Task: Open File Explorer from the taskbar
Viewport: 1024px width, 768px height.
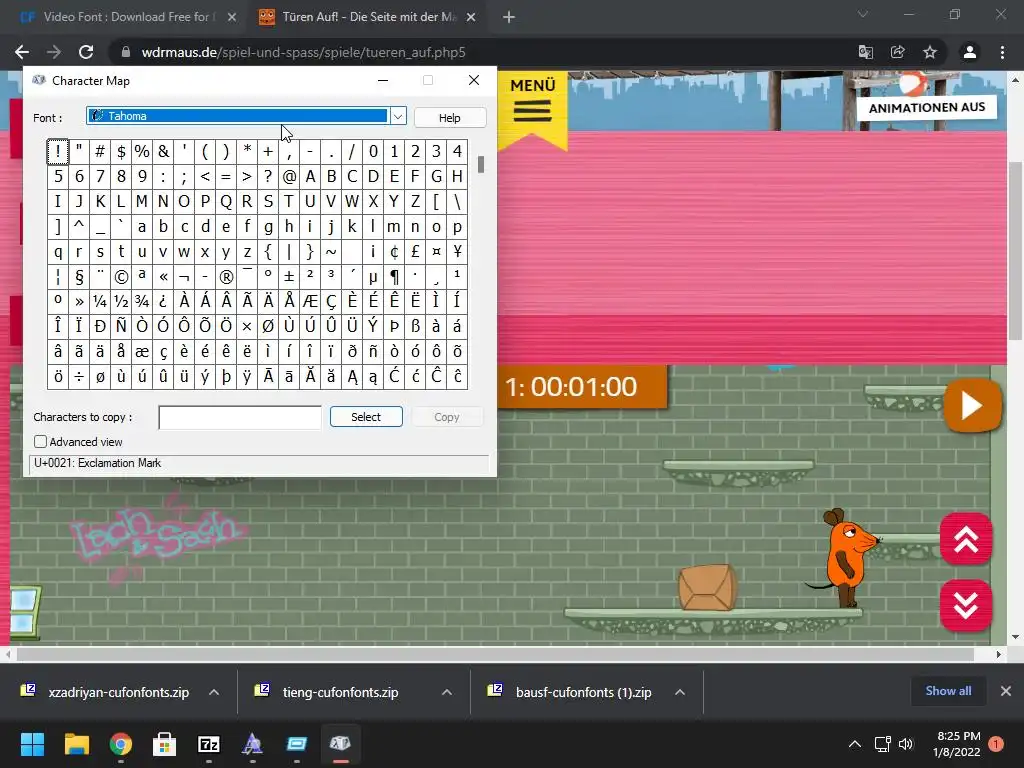Action: pos(76,744)
